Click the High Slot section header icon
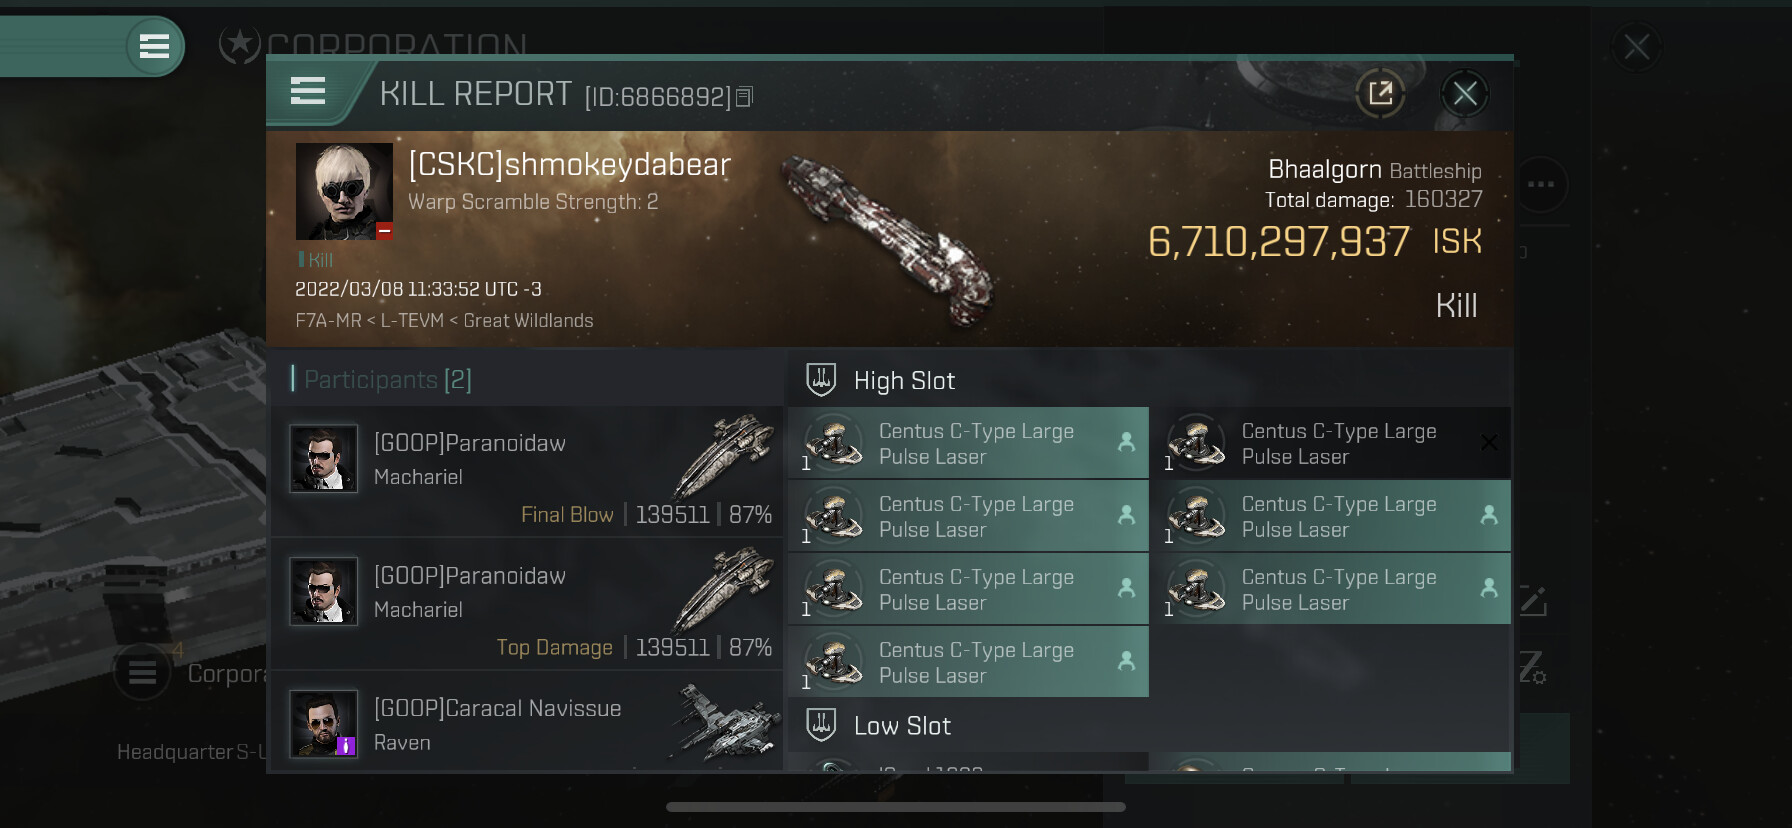The width and height of the screenshot is (1792, 828). pos(821,380)
